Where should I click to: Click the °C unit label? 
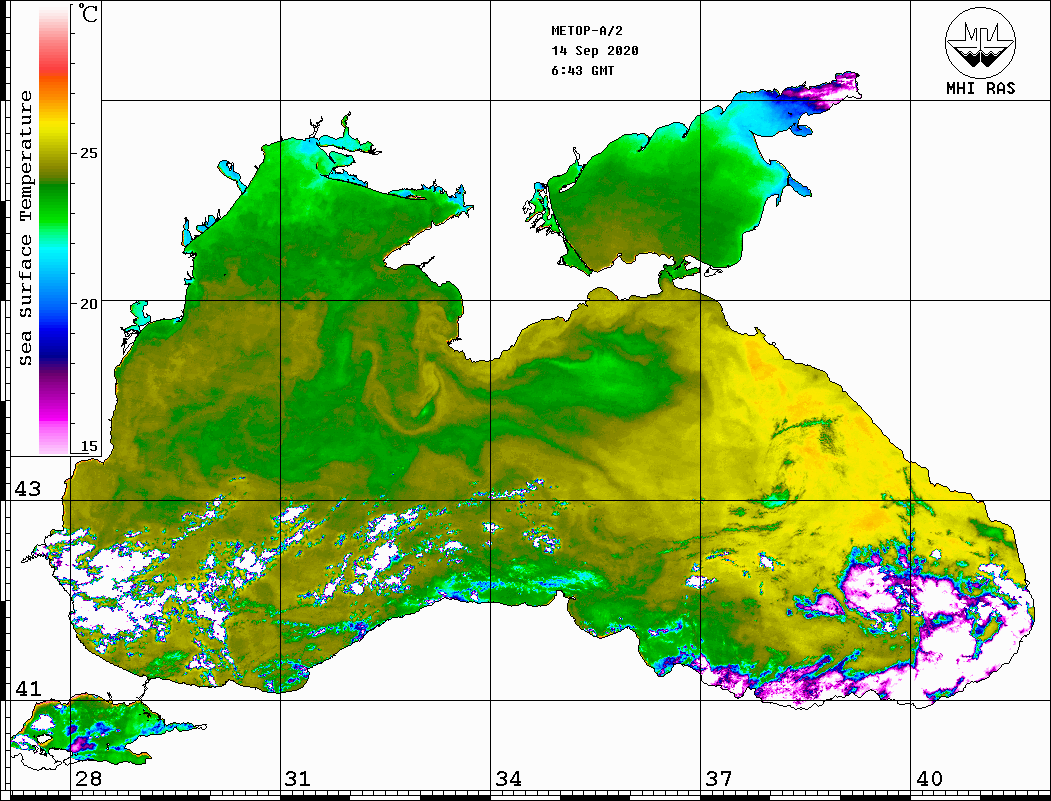point(87,14)
